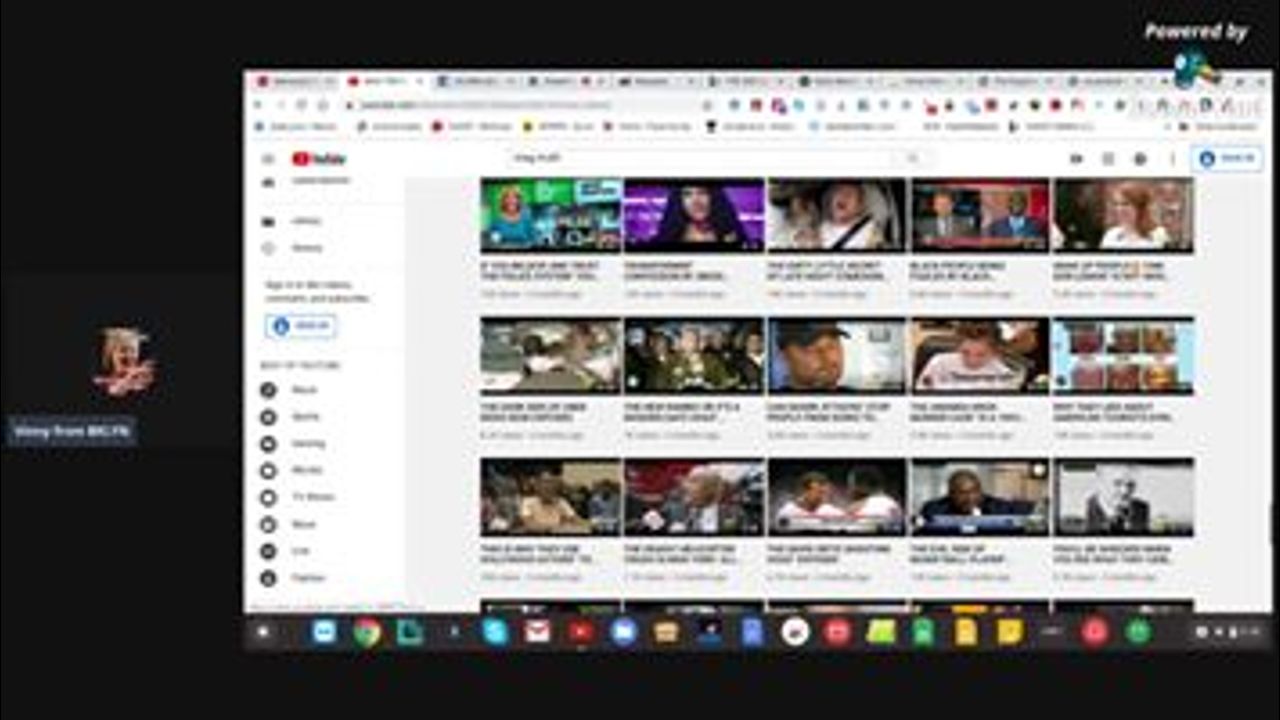Image resolution: width=1280 pixels, height=720 pixels.
Task: Click the create video camera icon
Action: [x=1076, y=159]
